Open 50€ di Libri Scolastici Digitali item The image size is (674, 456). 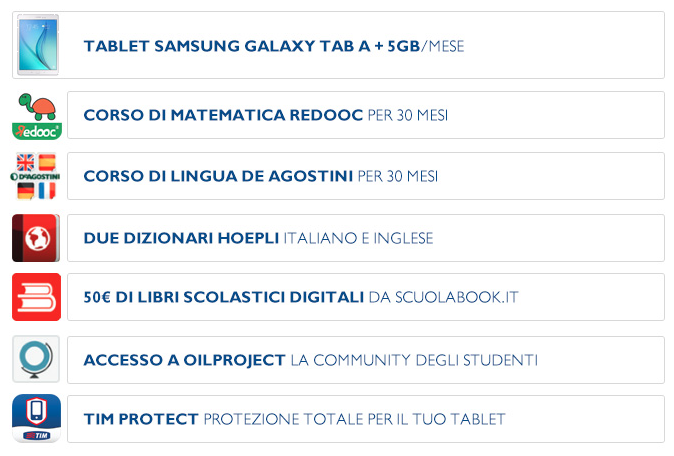[366, 297]
